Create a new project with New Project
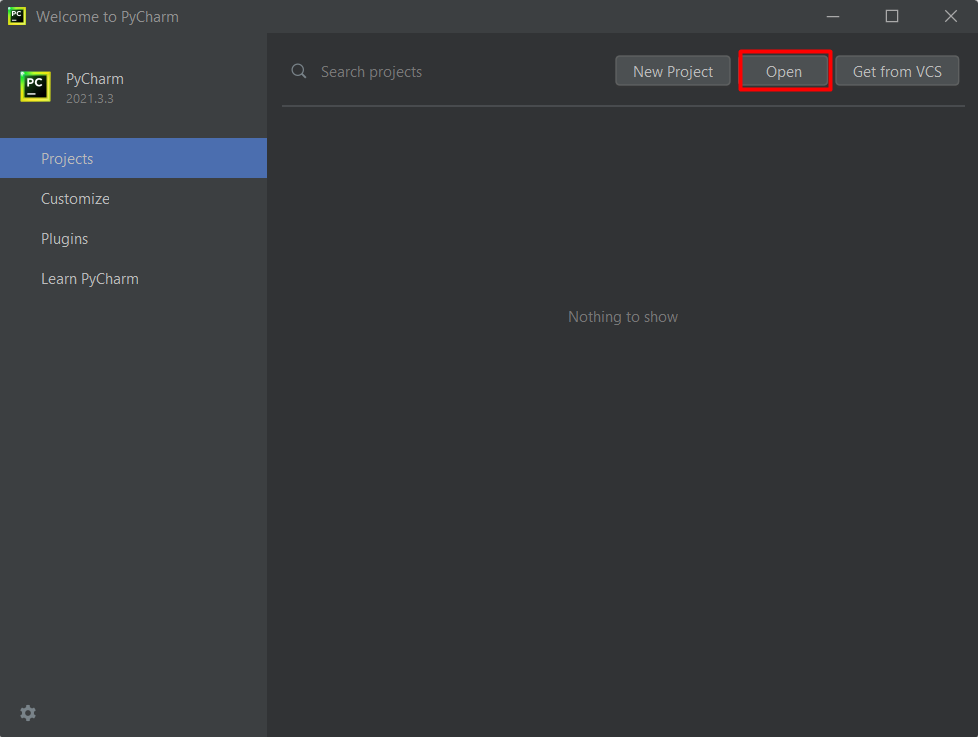 coord(672,70)
